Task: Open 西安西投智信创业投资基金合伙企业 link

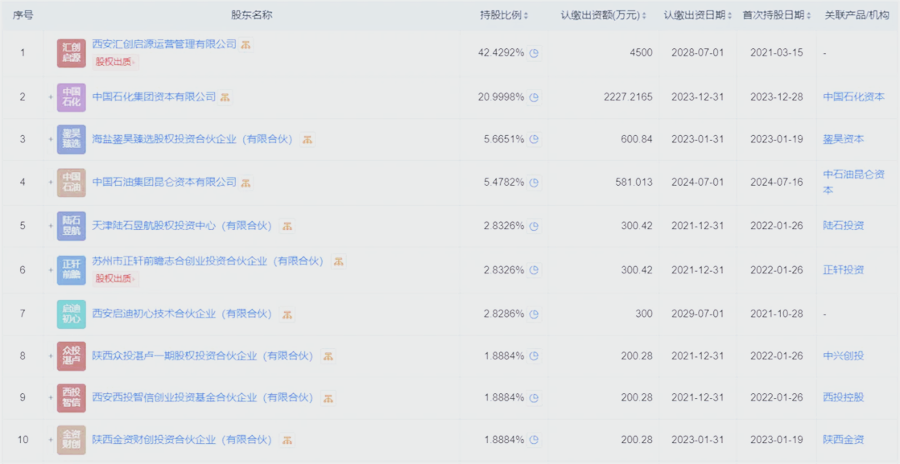Action: (203, 398)
